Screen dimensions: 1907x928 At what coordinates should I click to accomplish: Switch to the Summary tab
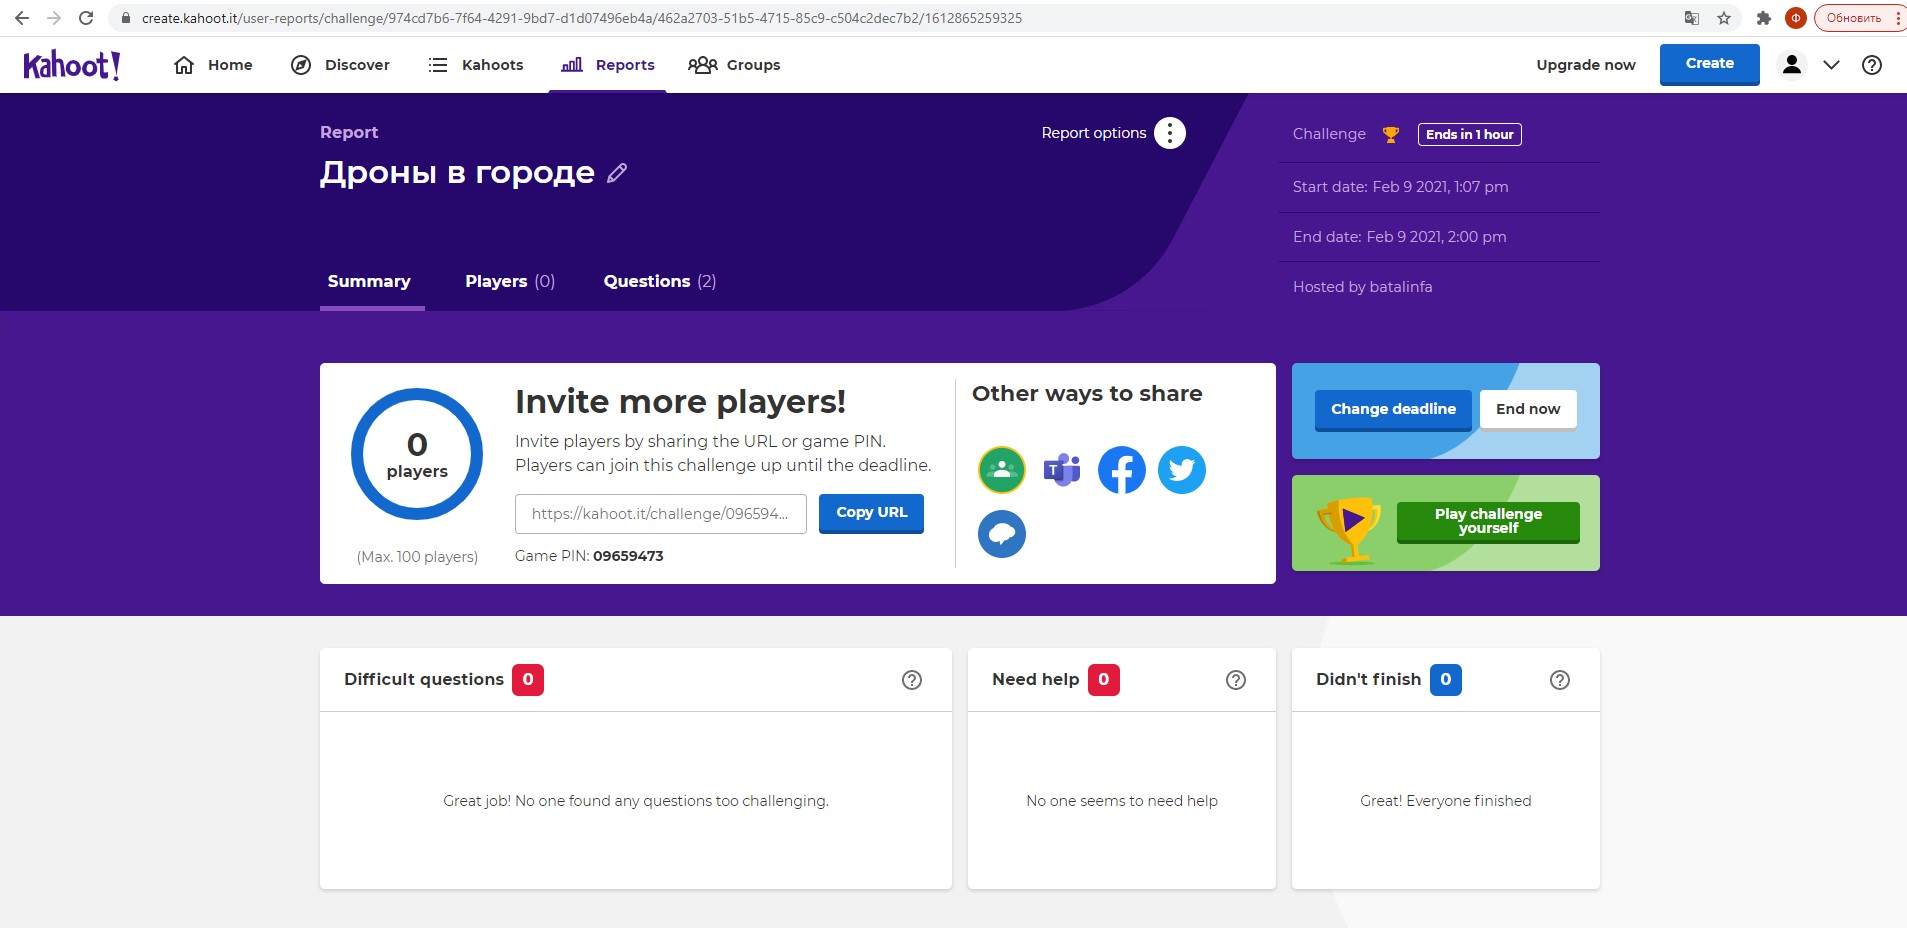(369, 282)
